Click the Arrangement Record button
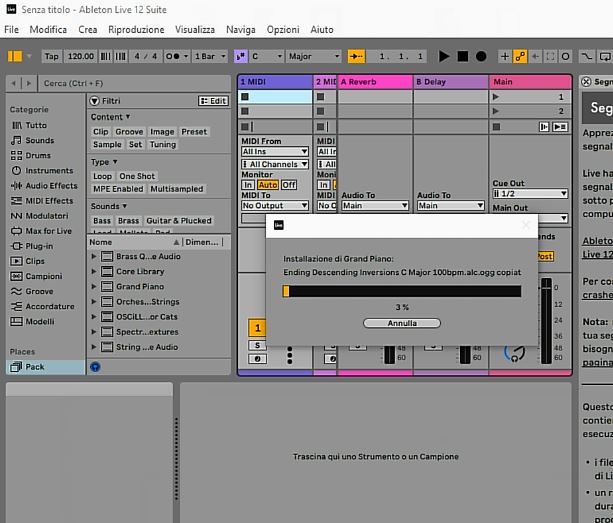Image resolution: width=613 pixels, height=523 pixels. click(x=481, y=57)
